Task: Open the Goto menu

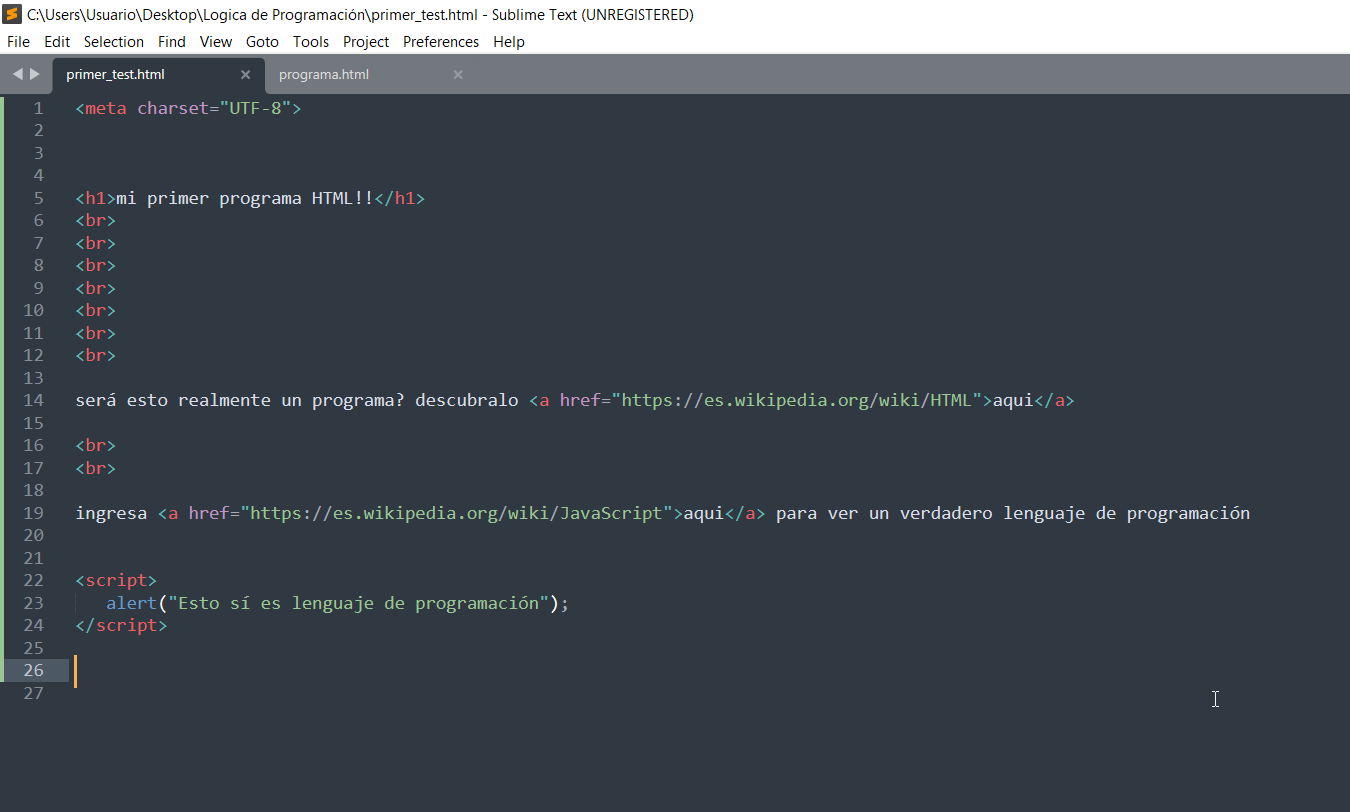Action: (x=262, y=42)
